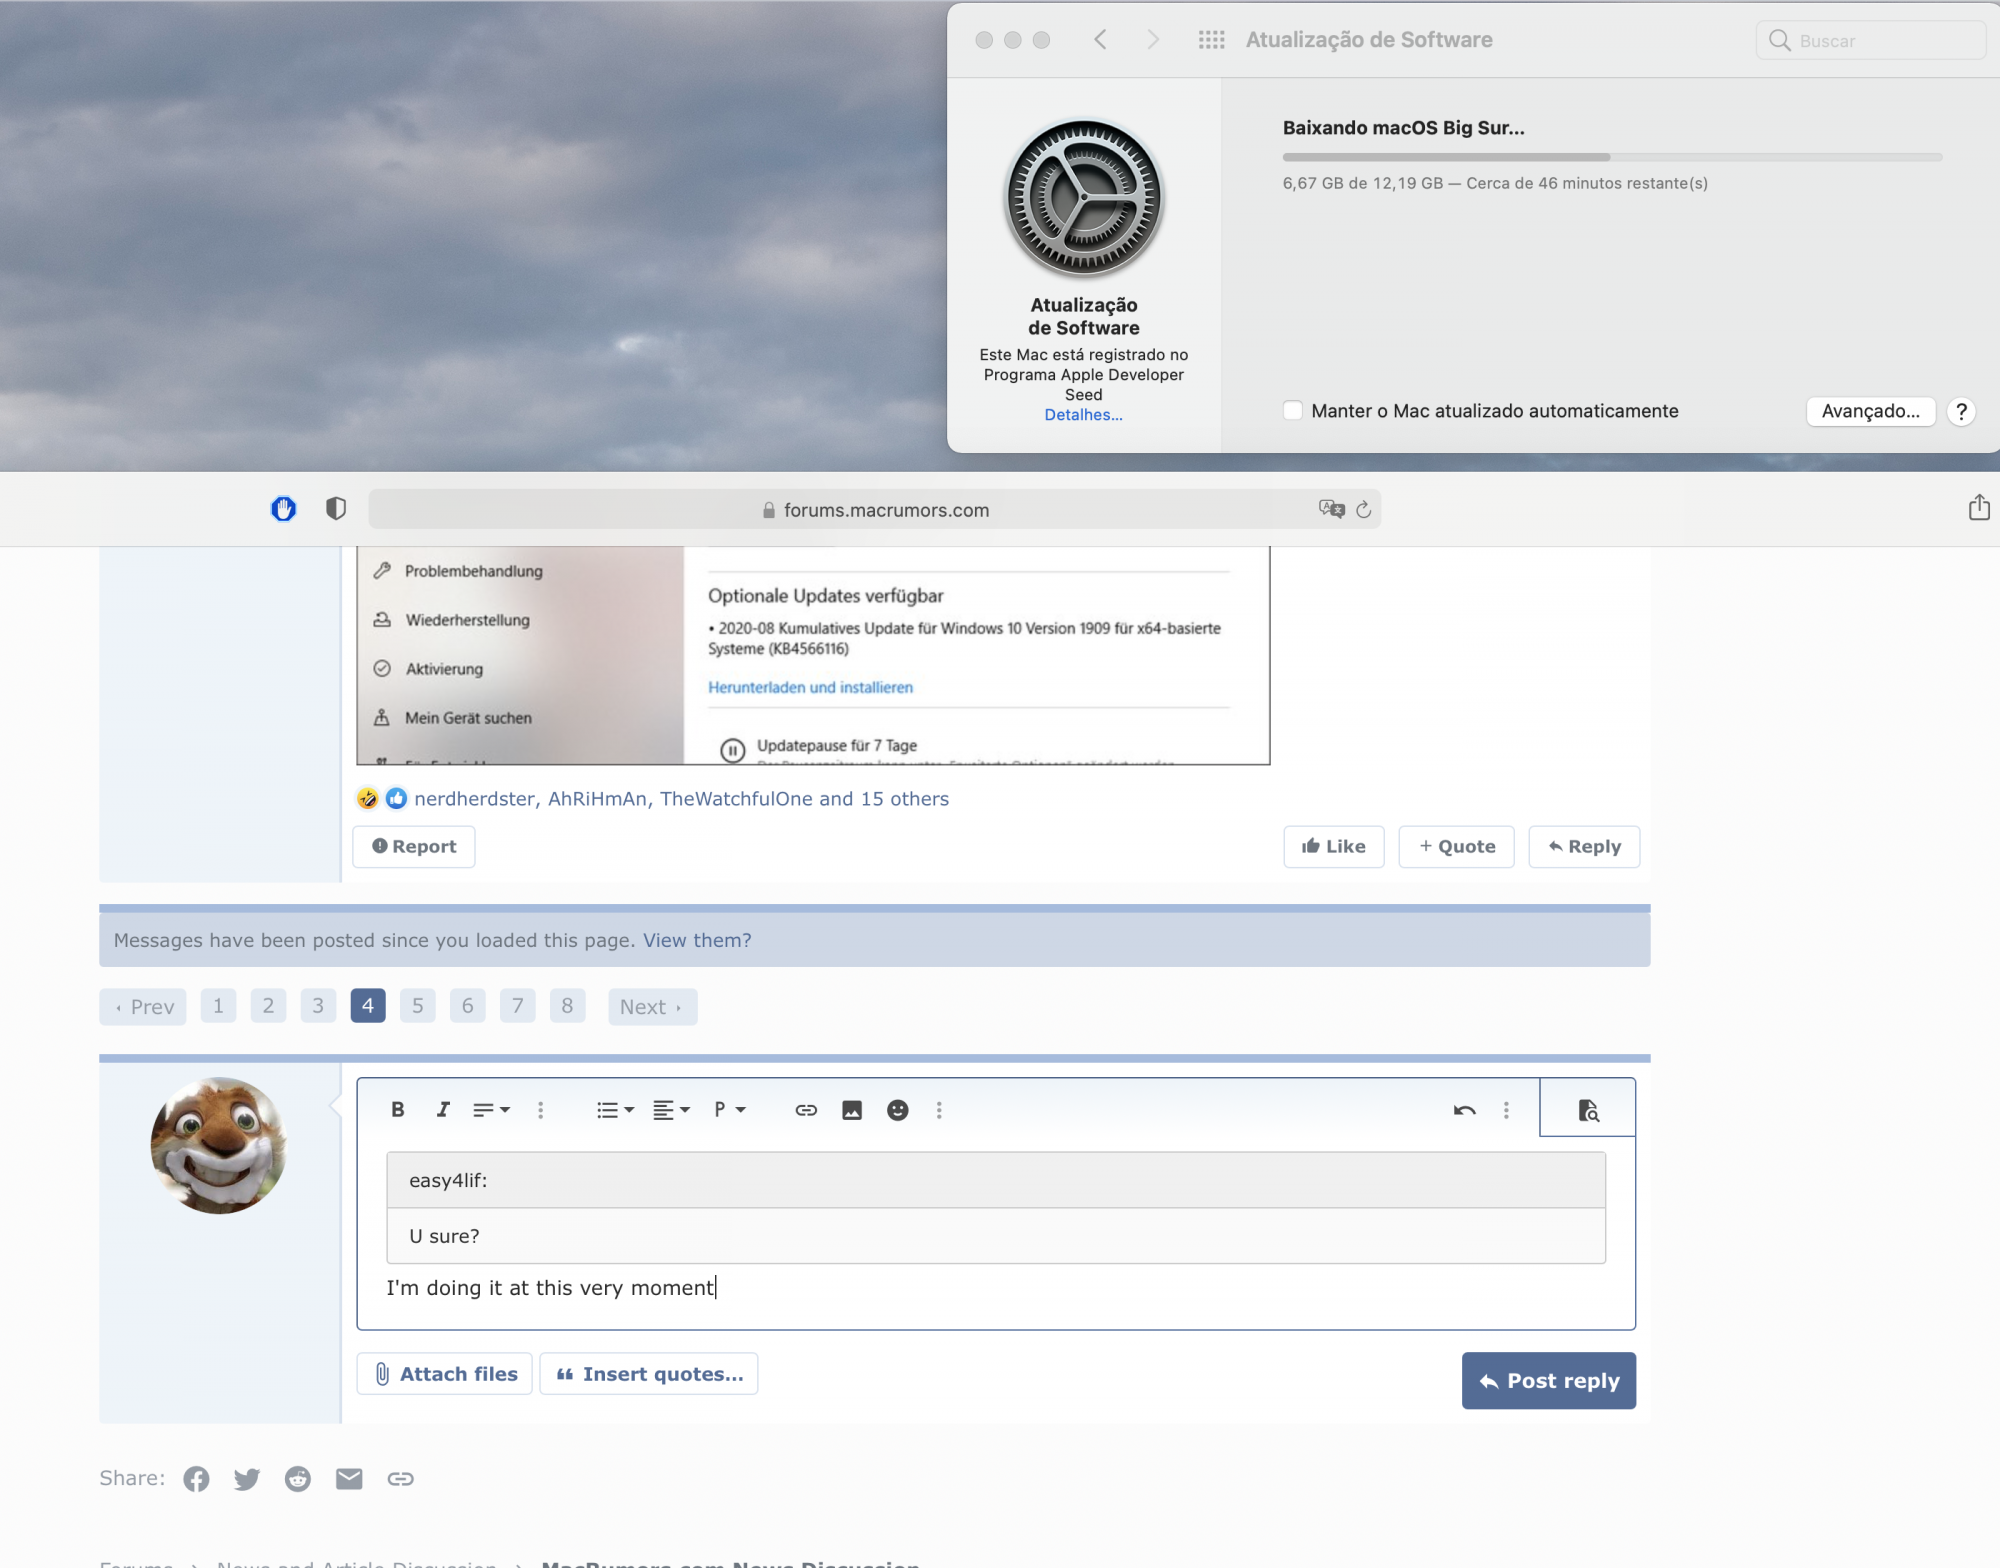Image resolution: width=2000 pixels, height=1568 pixels.
Task: Expand the paragraph format dropdown
Action: point(730,1110)
